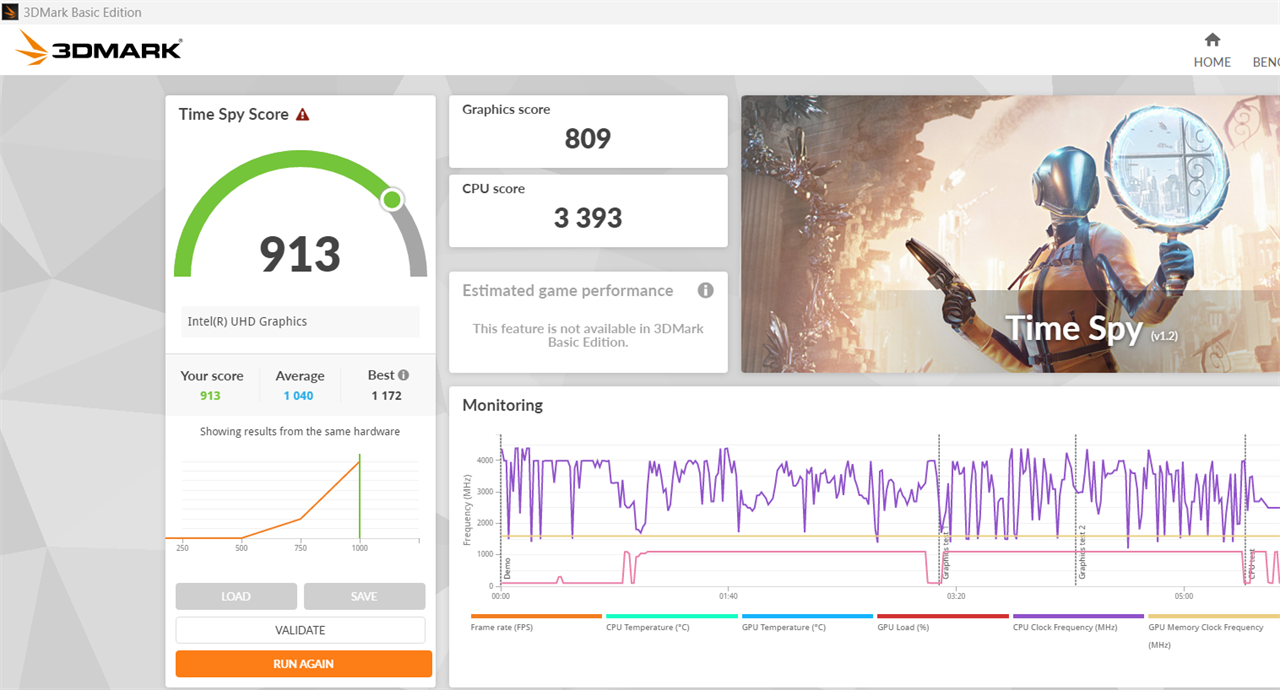
Task: Click the Graphics test 2 chart marker
Action: click(1082, 552)
